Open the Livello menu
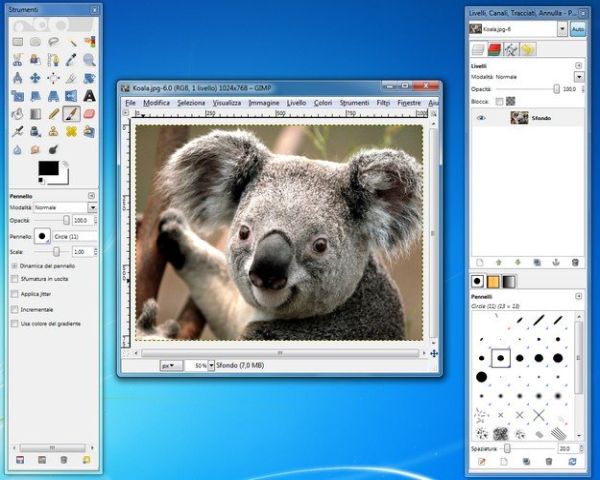The width and height of the screenshot is (600, 480). coord(296,103)
